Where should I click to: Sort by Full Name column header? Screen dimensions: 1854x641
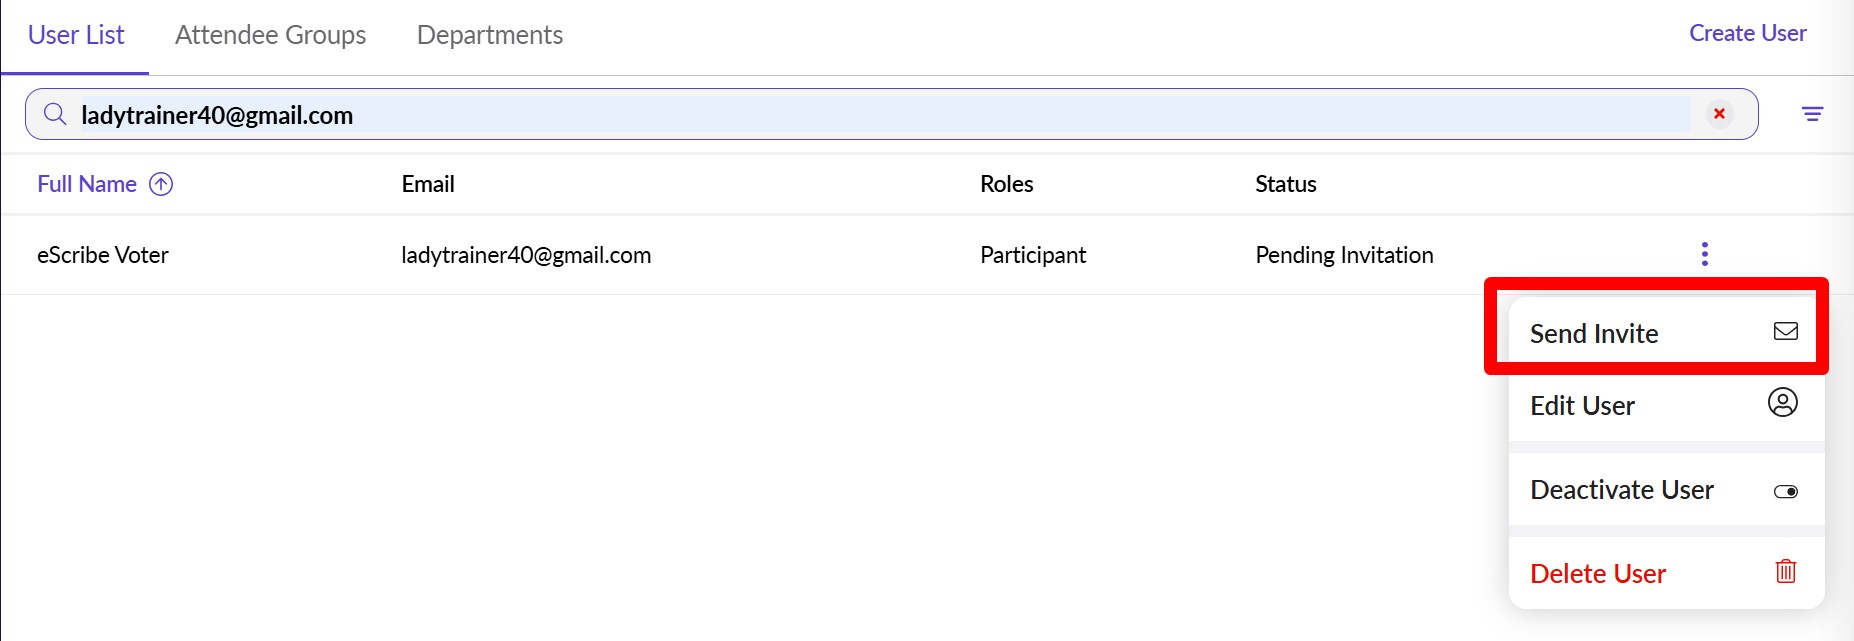(87, 184)
